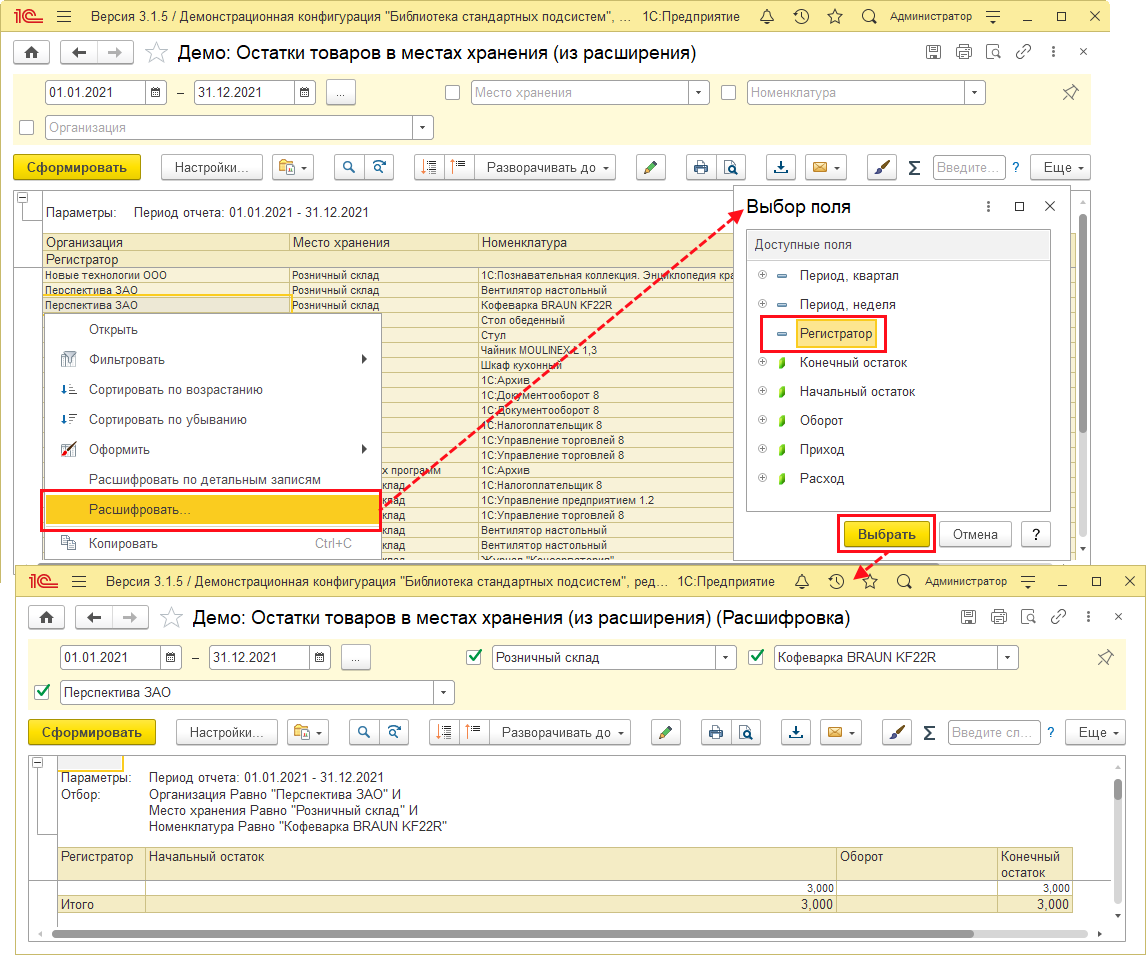Screen dimensions: 1148x957
Task: Get link chain icon in top window header
Action: coord(1023,52)
